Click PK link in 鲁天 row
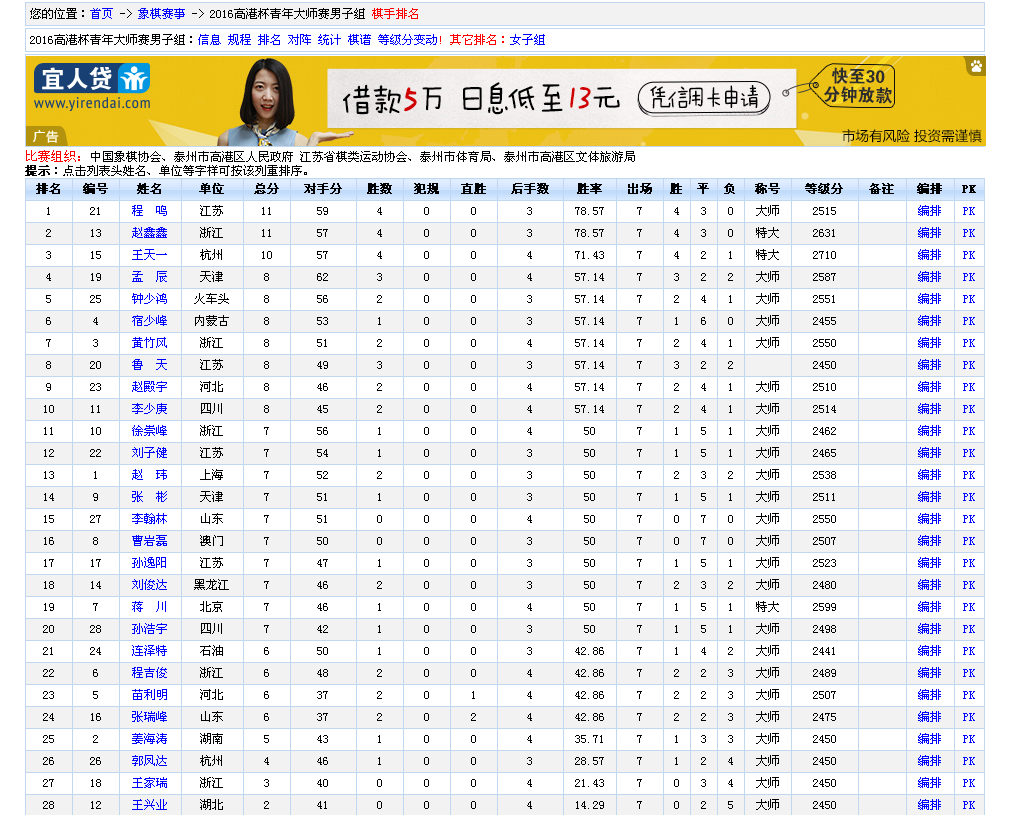This screenshot has width=1011, height=815. coord(968,365)
